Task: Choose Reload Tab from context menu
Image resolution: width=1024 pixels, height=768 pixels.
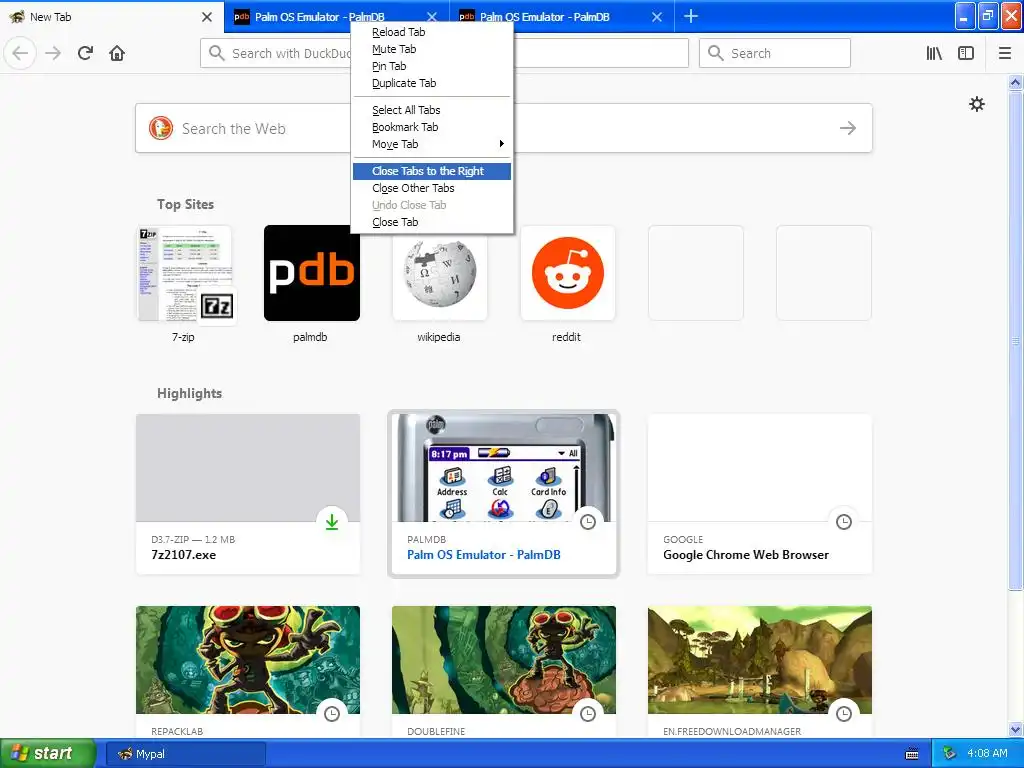Action: click(x=432, y=32)
